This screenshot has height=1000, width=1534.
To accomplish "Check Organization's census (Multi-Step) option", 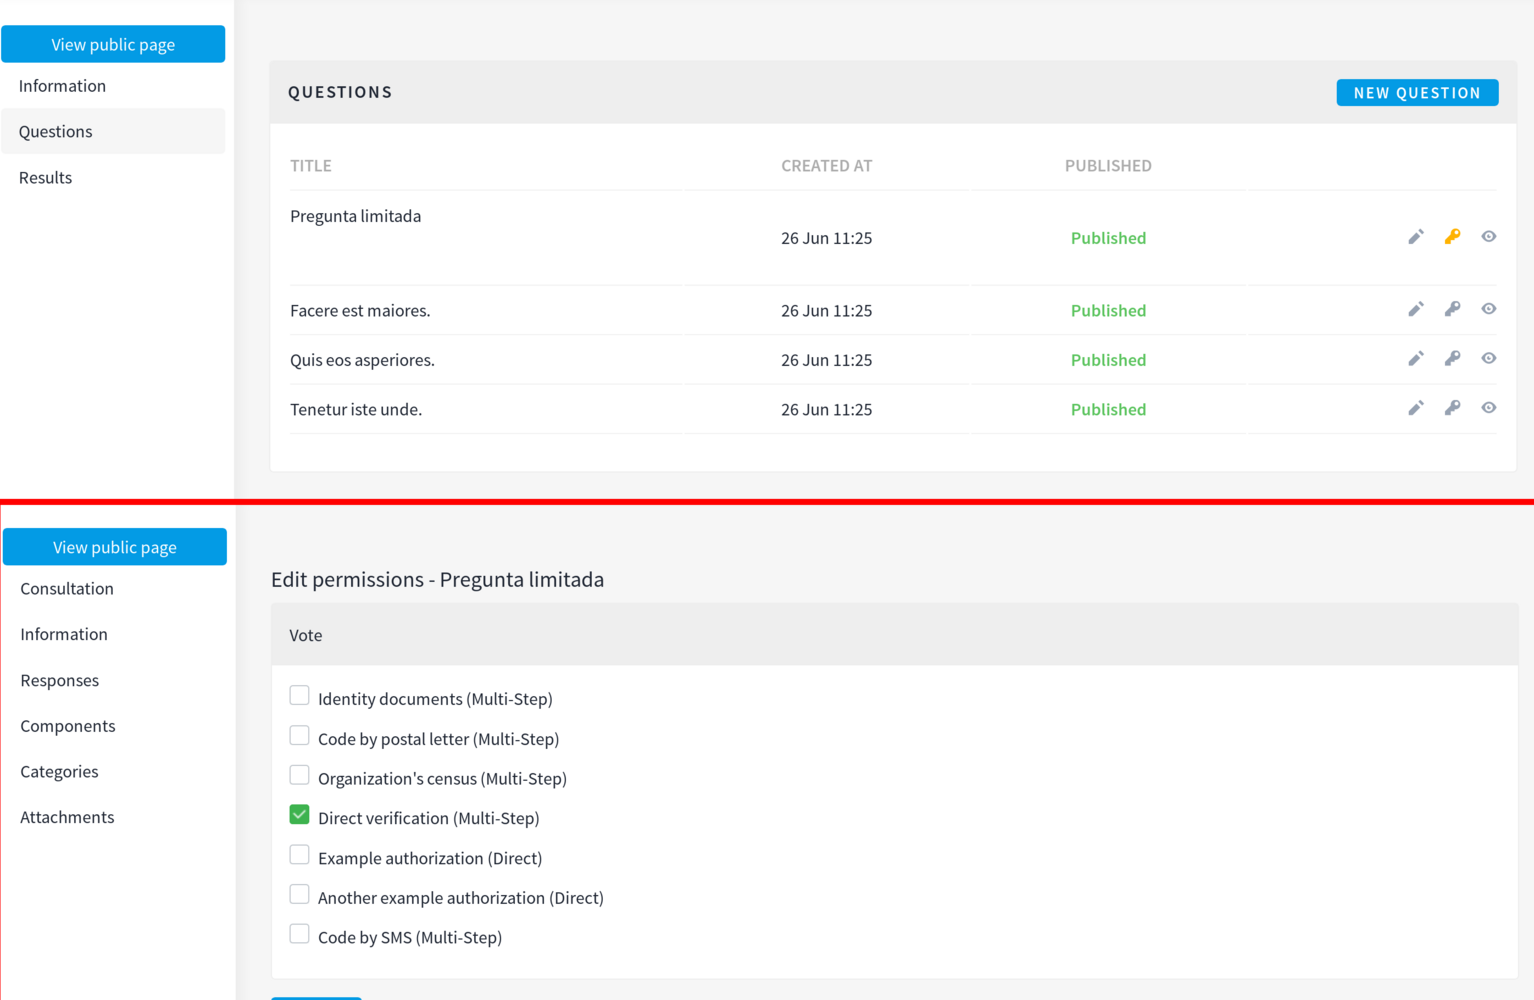I will pyautogui.click(x=299, y=775).
